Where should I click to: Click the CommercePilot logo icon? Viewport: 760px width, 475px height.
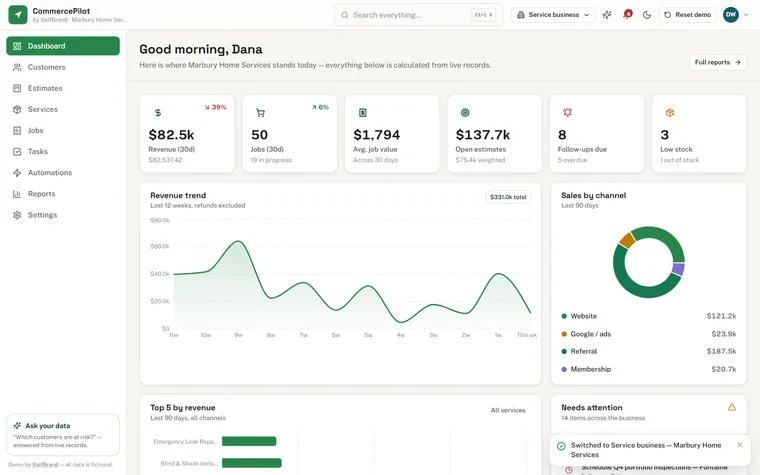[17, 15]
